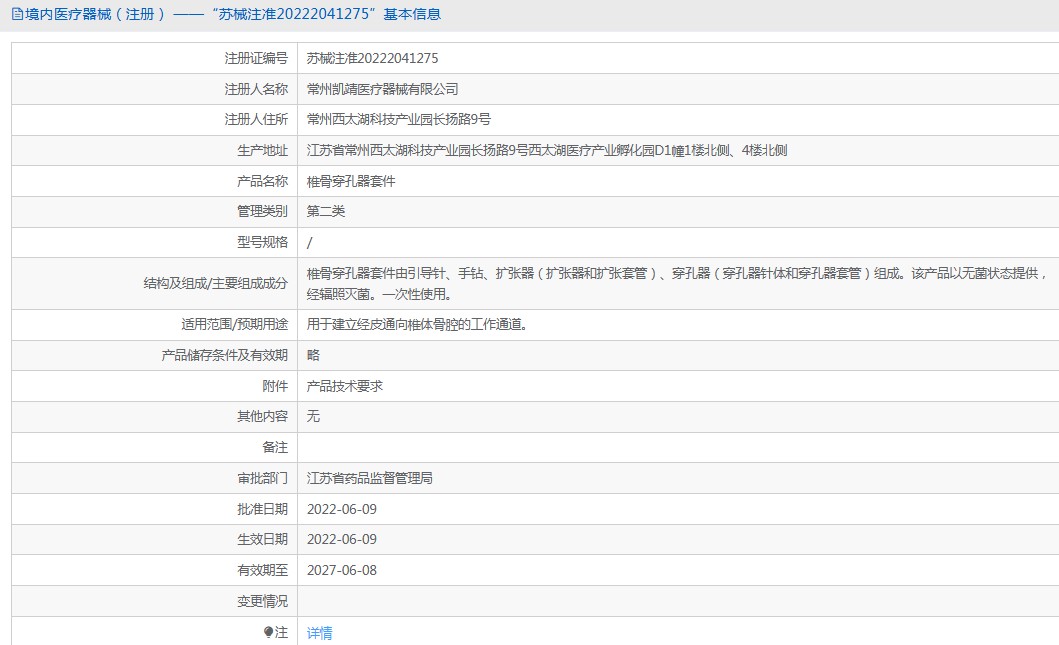Click the management category value 第二类
The width and height of the screenshot is (1059, 645).
326,212
